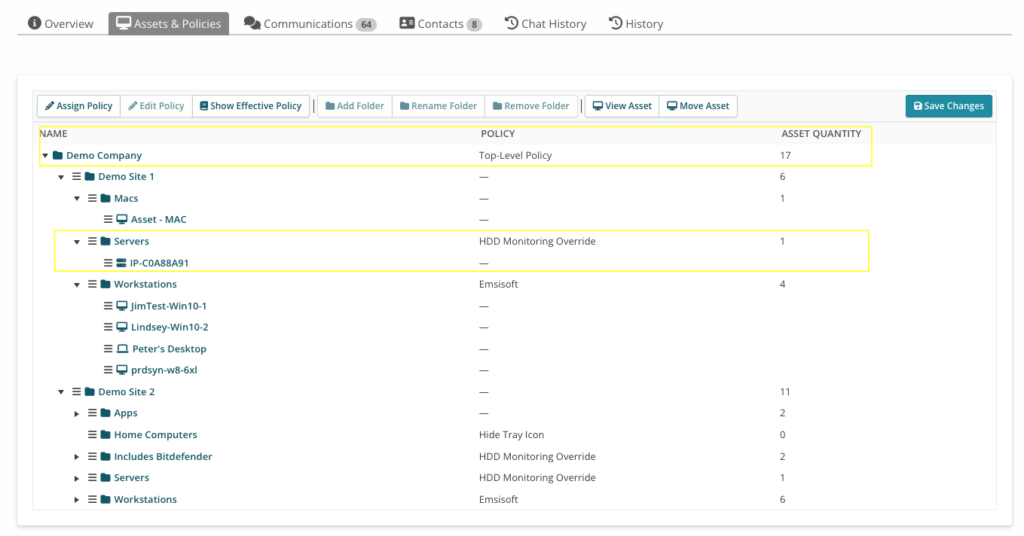Click the server icon beside IP-C0A88A91

click(122, 263)
